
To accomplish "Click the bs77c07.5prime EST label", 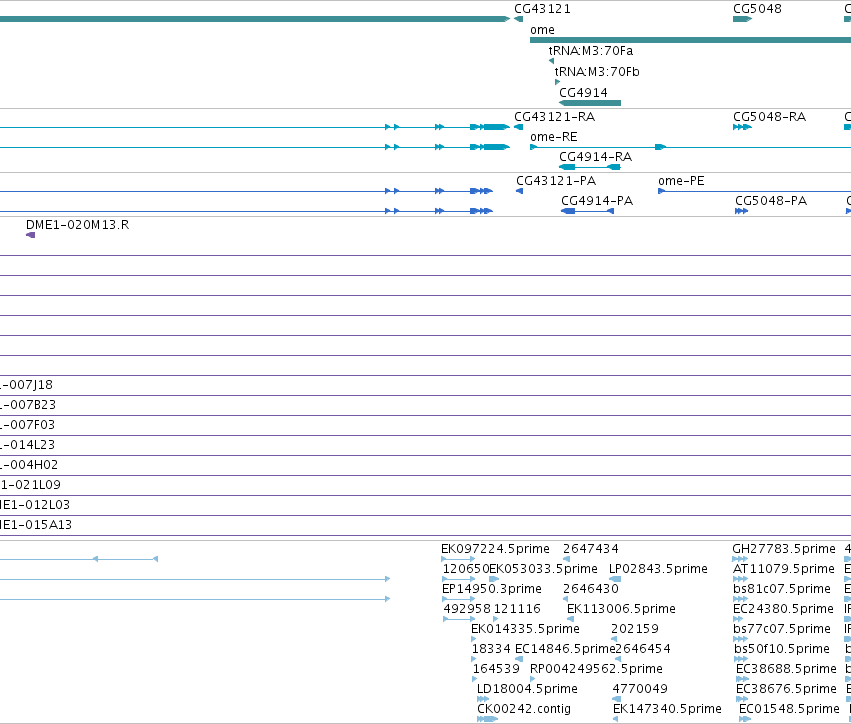I will click(x=782, y=629).
